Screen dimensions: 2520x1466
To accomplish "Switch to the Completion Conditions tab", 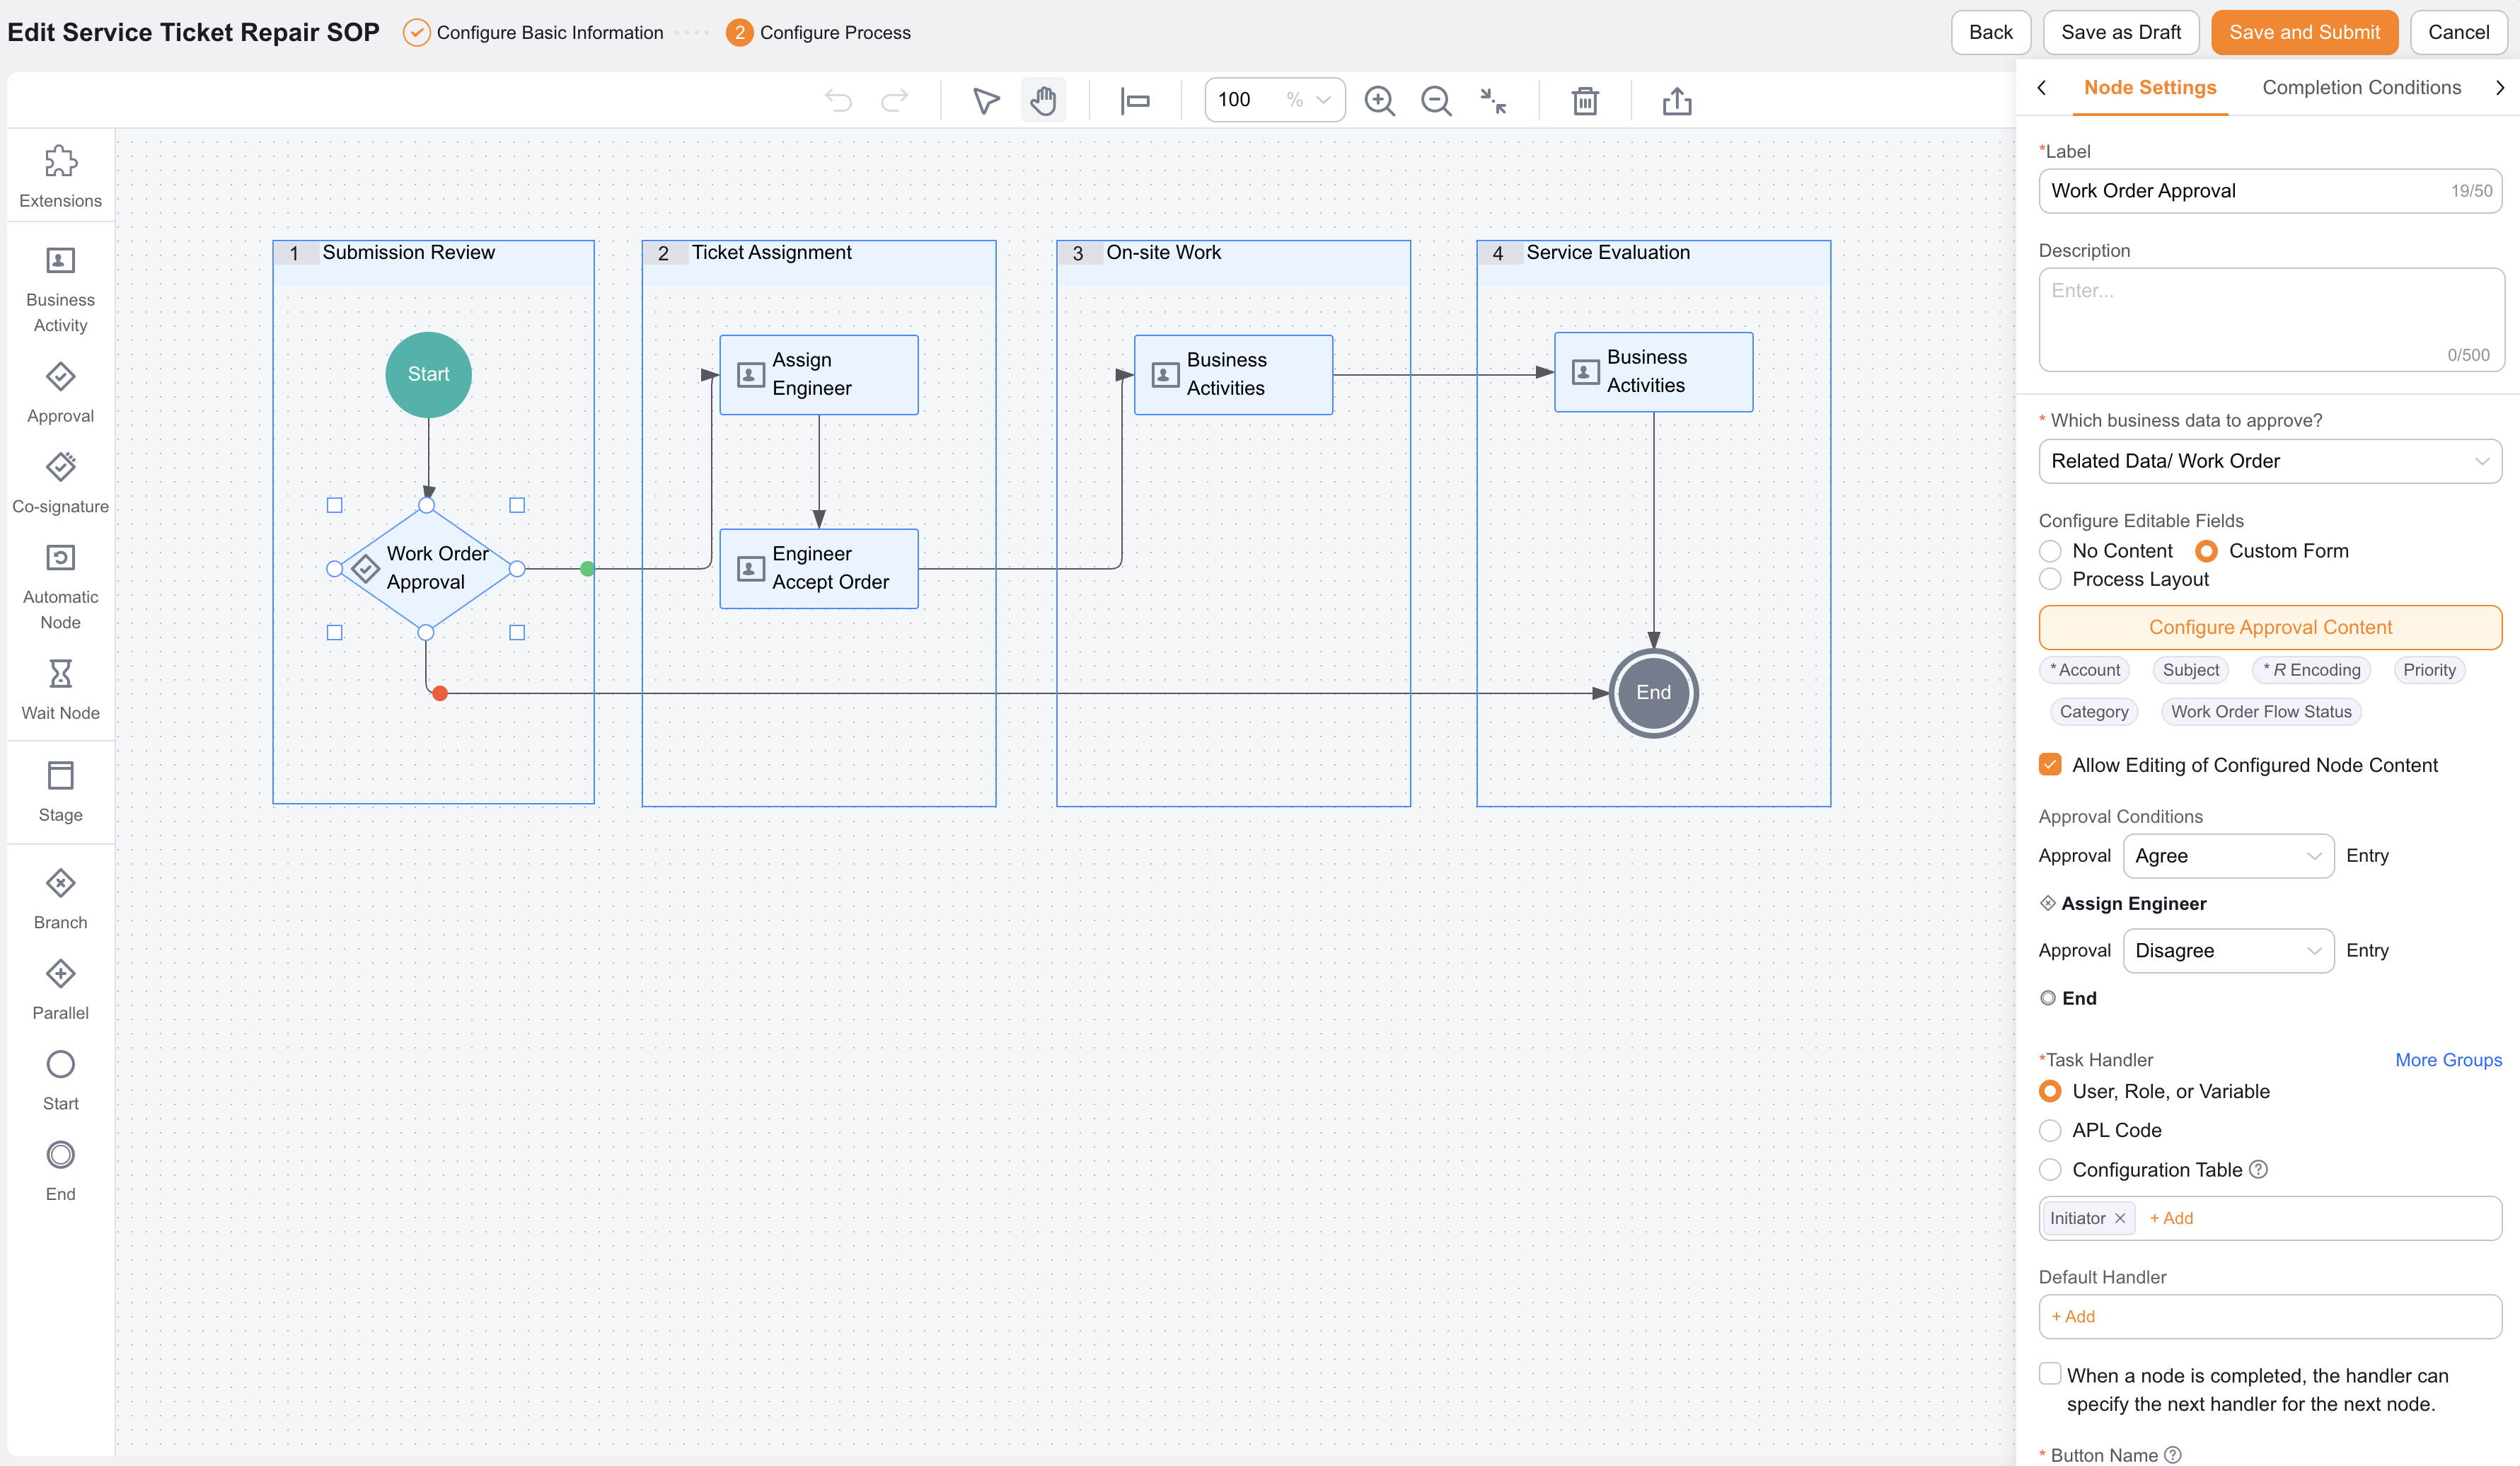I will tap(2361, 88).
